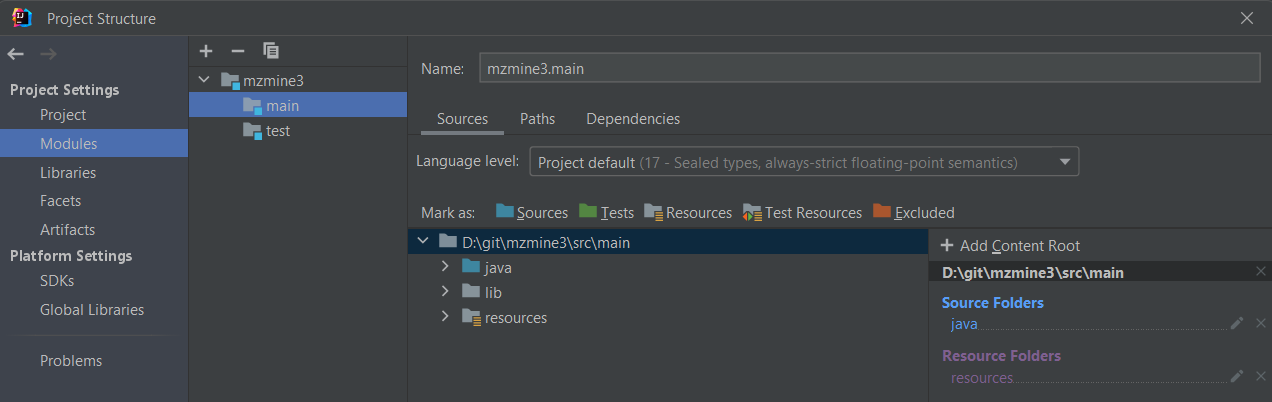Open Libraries in Project Settings

[x=68, y=172]
